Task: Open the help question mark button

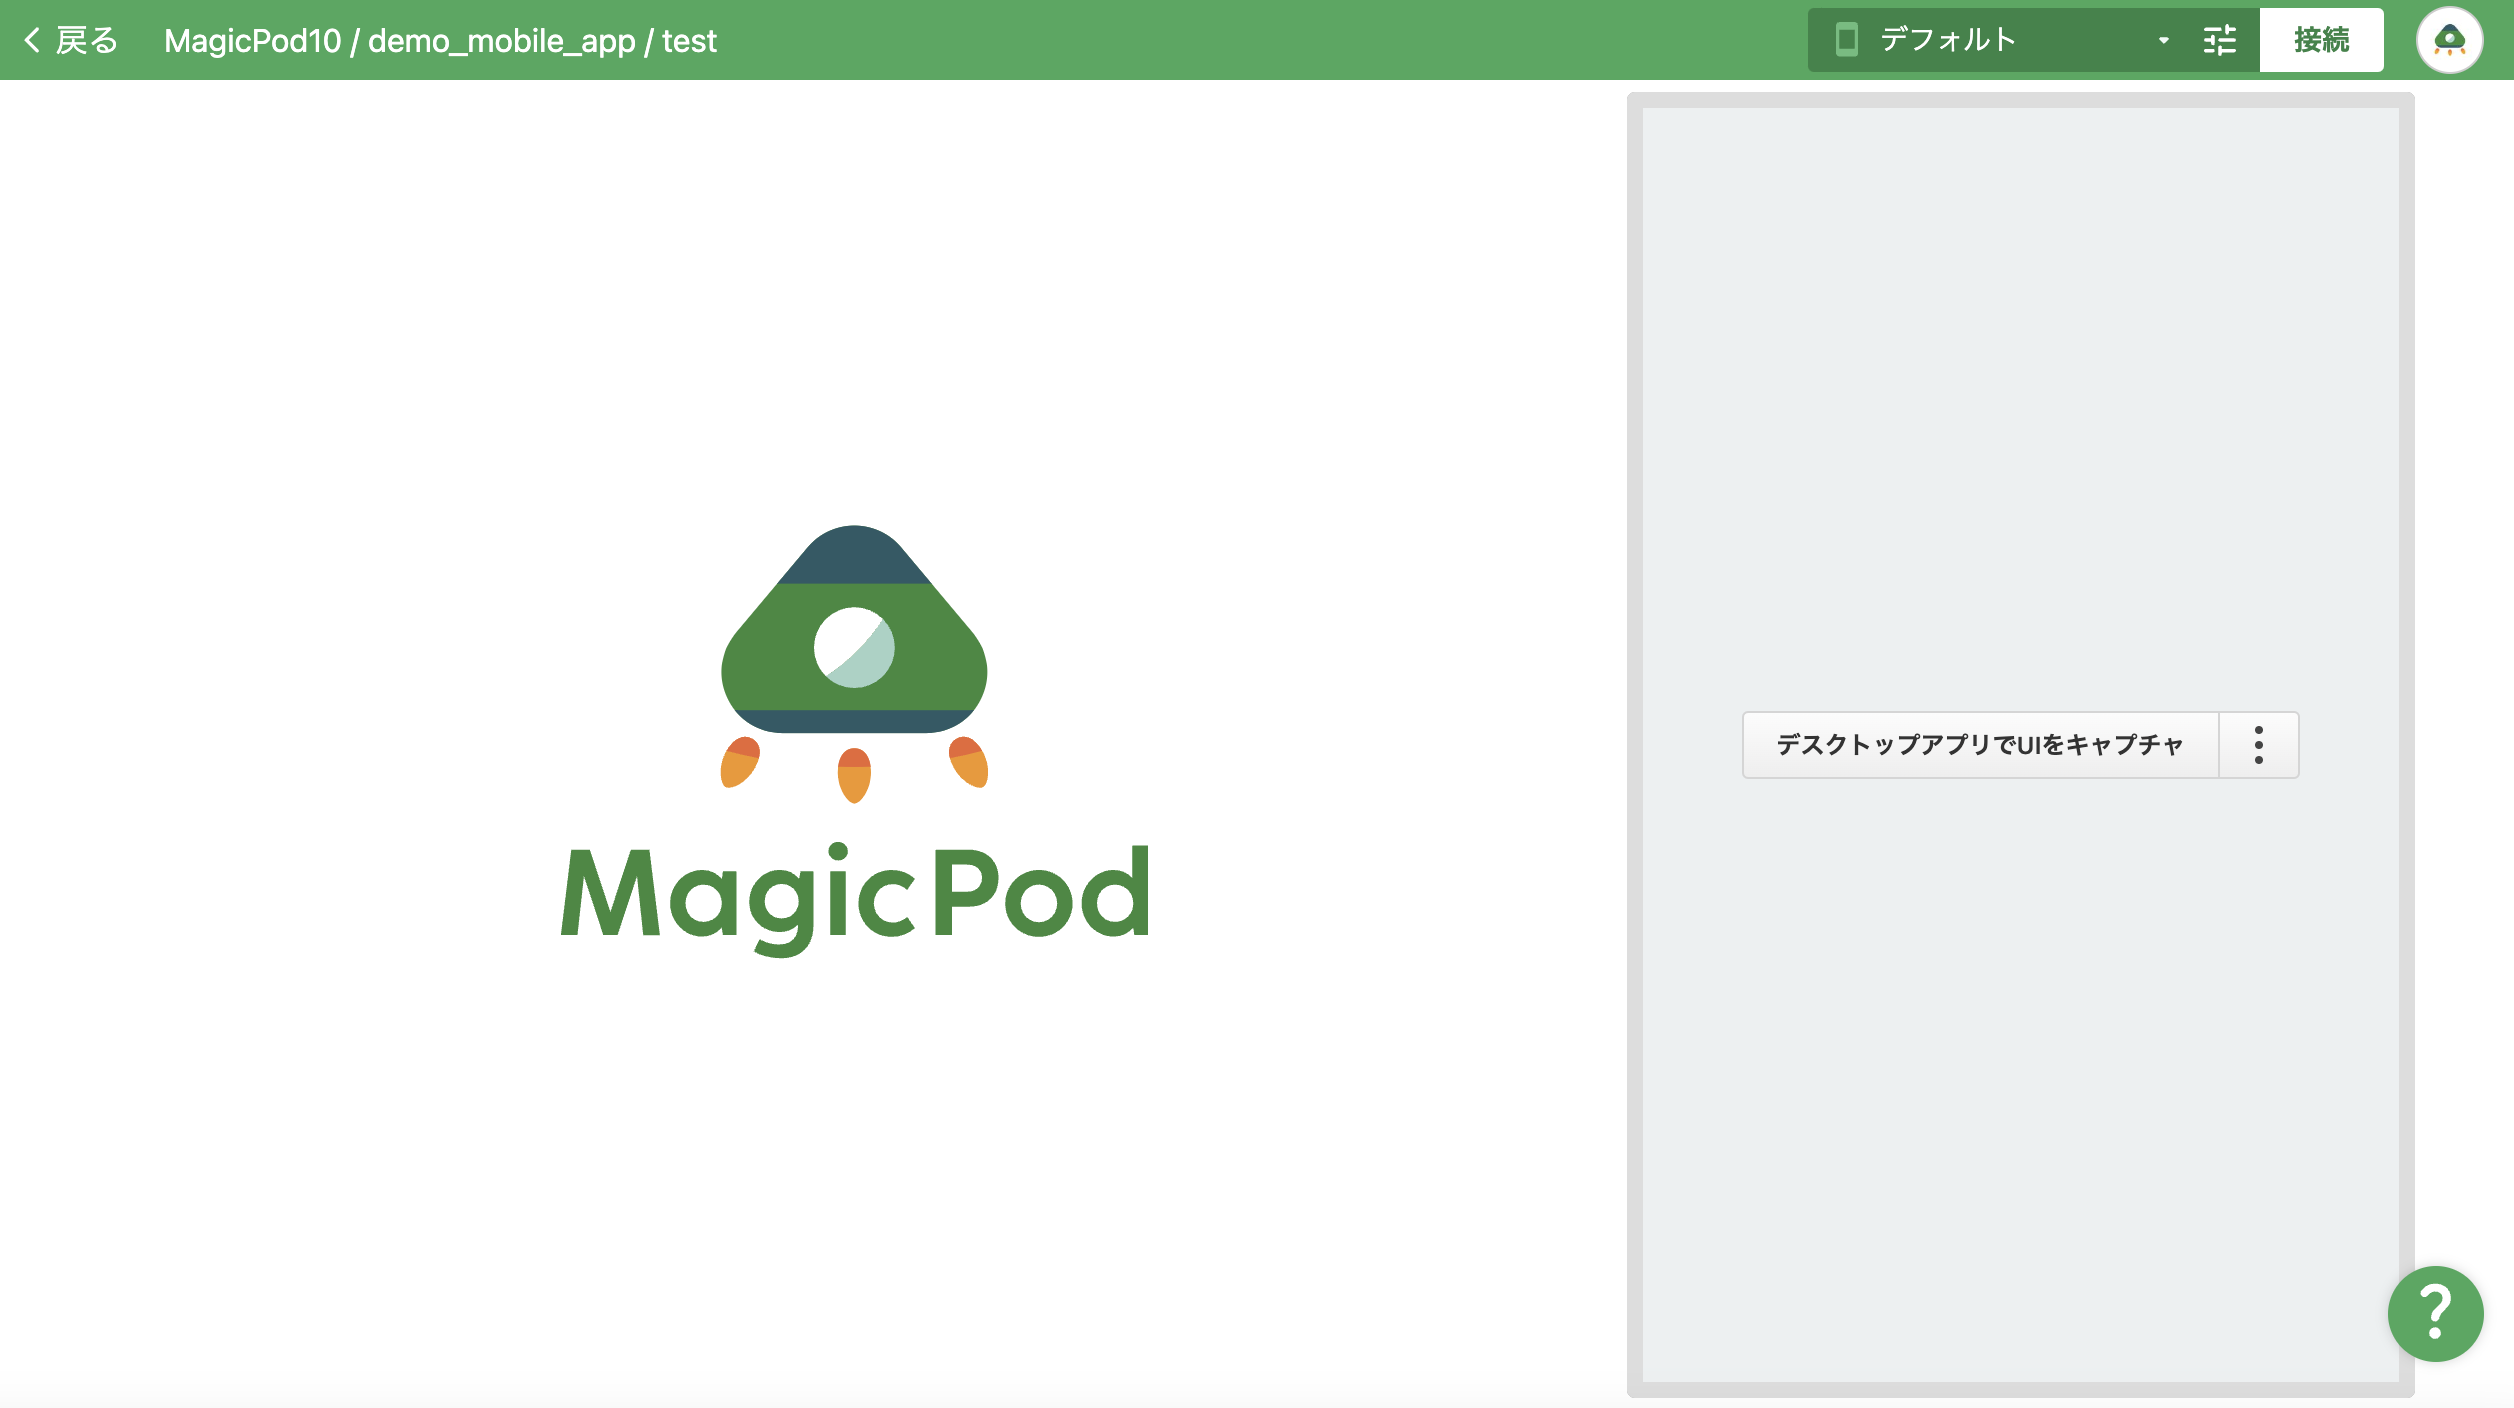Action: pyautogui.click(x=2435, y=1313)
